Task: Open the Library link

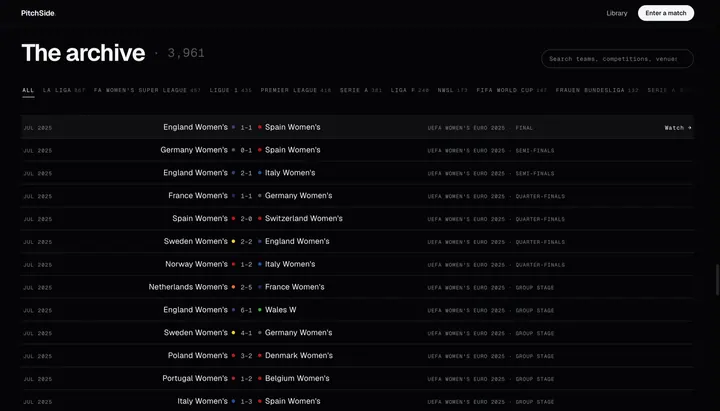Action: pyautogui.click(x=617, y=13)
